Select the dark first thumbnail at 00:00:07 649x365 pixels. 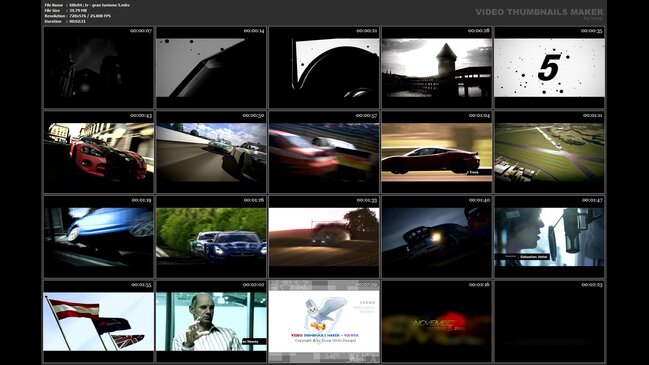[99, 67]
